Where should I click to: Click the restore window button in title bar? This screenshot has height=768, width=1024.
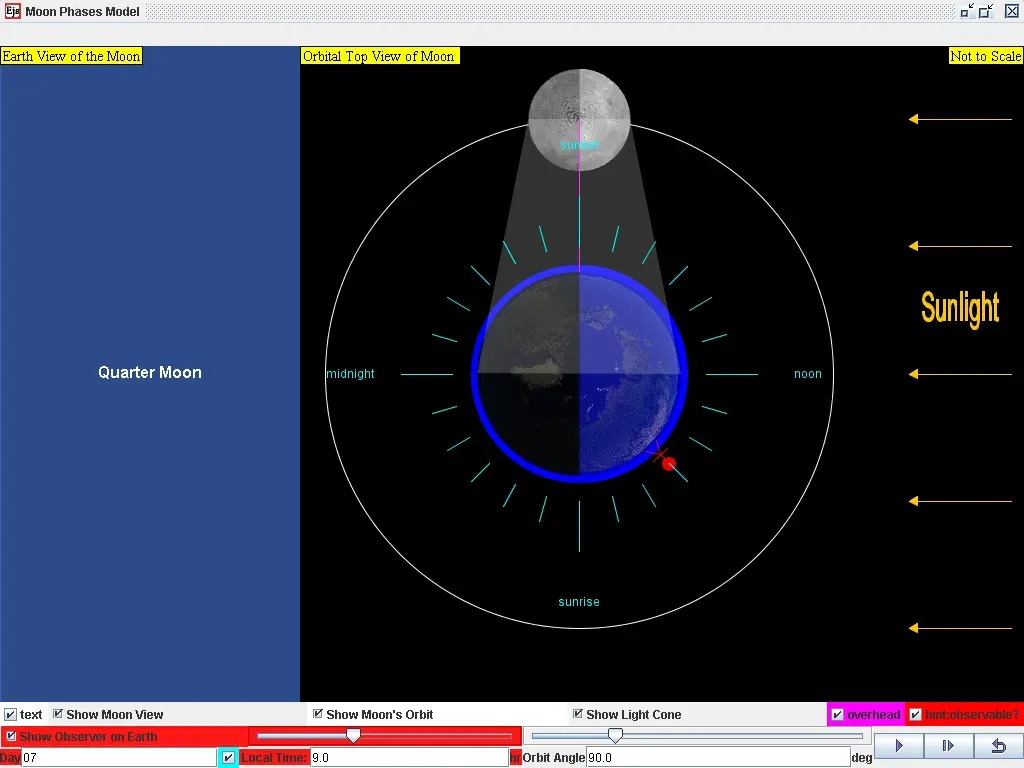tap(986, 12)
